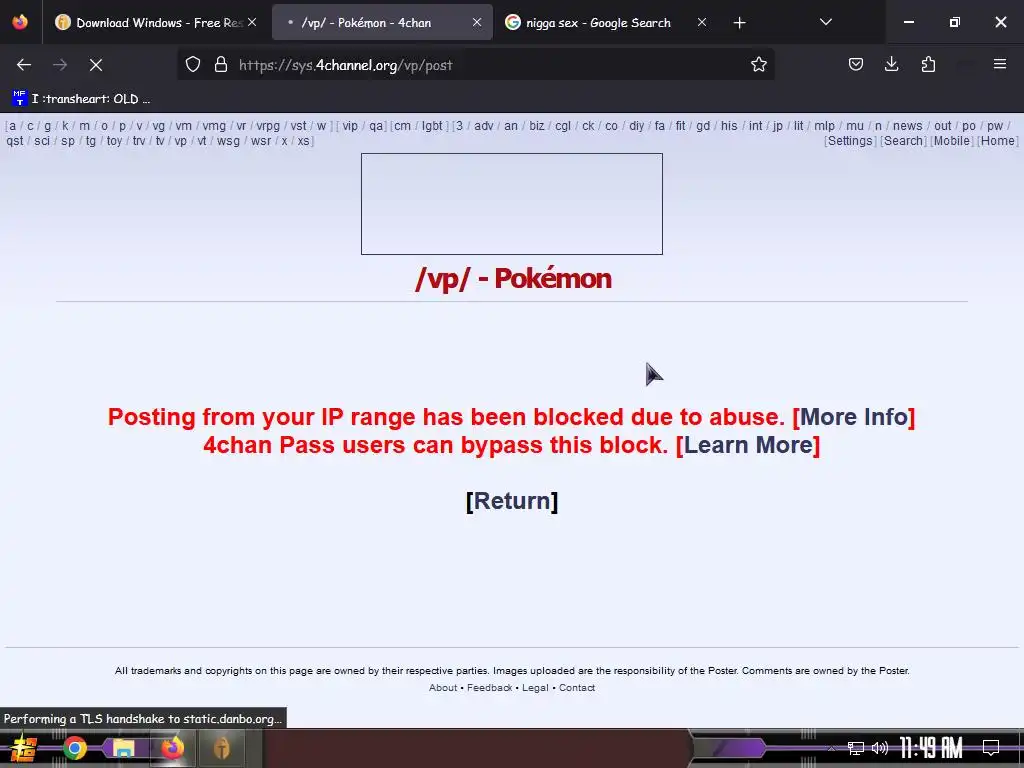Go to the his board link
1024x768 pixels.
tap(729, 126)
